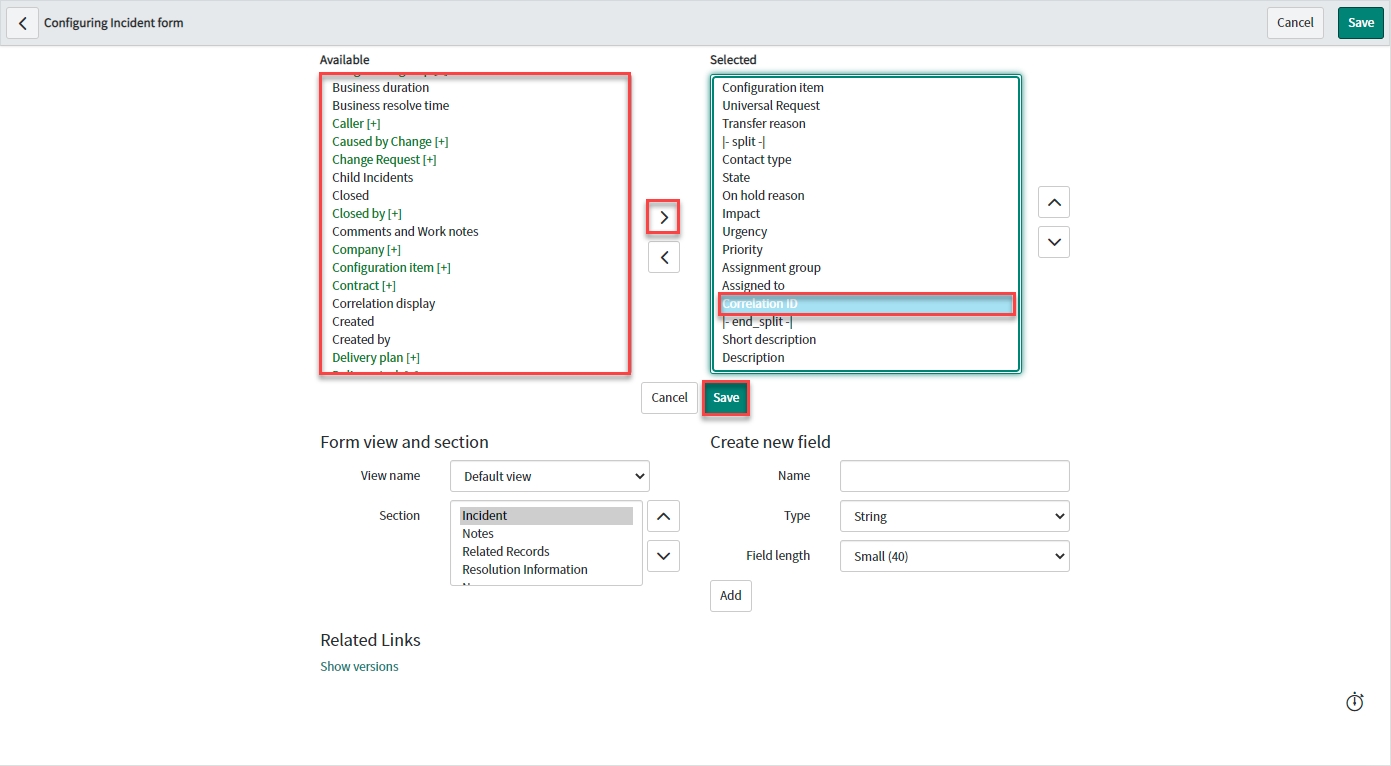
Task: Move section up using arrow button
Action: click(x=664, y=516)
